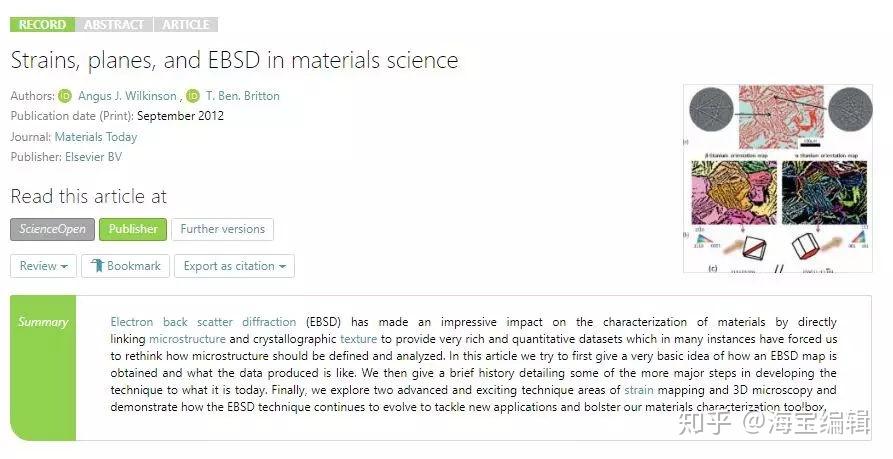Open the Review dropdown
893x459 pixels.
coord(43,266)
